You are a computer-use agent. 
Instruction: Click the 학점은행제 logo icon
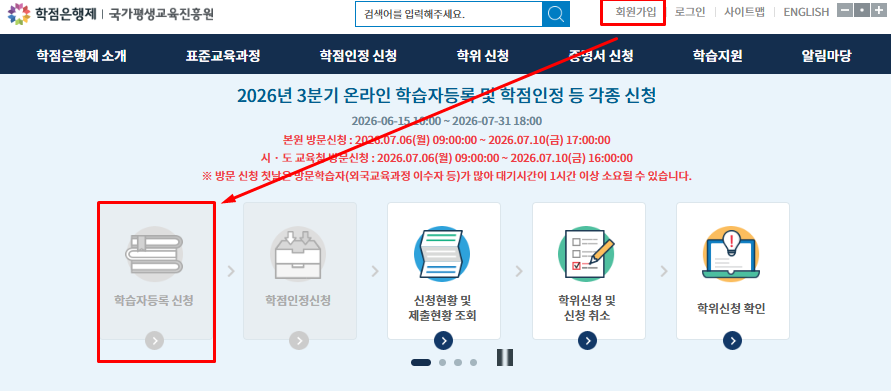(19, 14)
